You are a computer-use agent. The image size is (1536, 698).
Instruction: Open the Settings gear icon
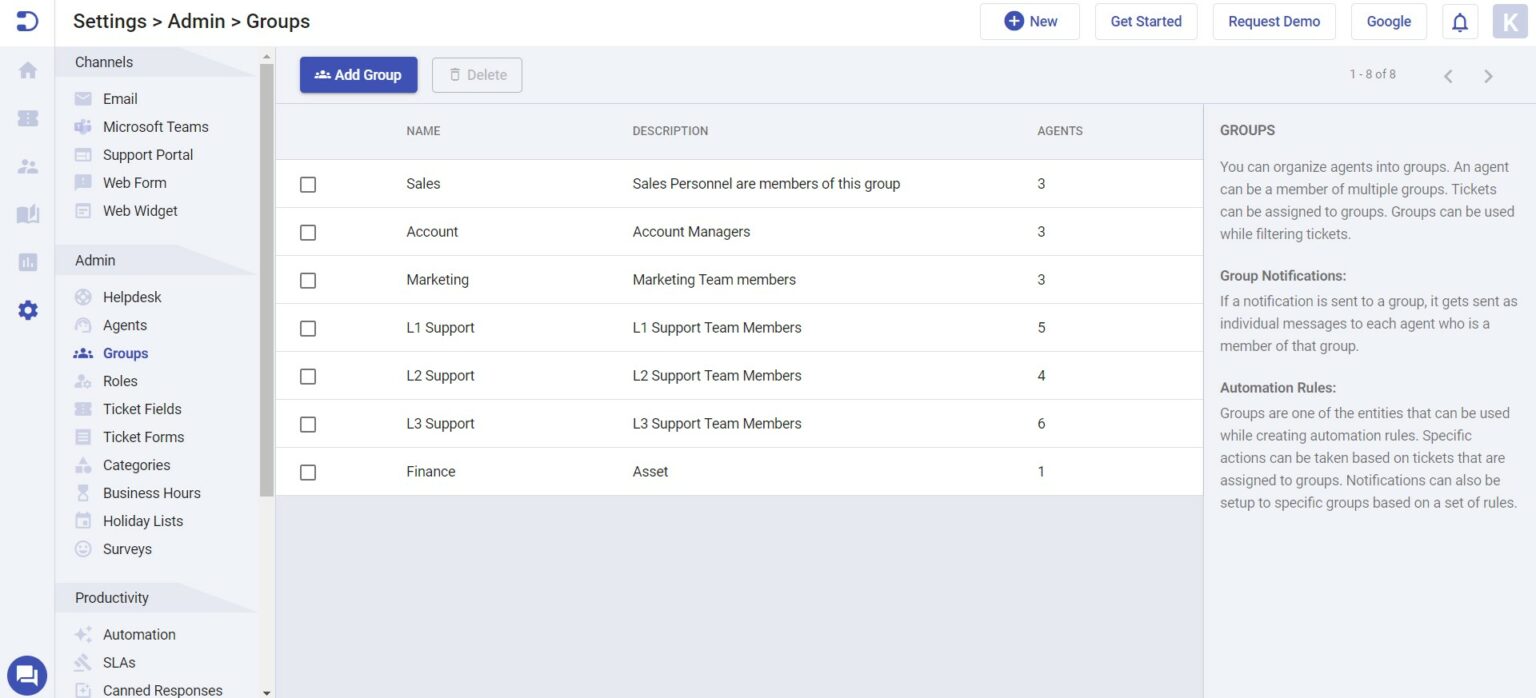point(27,310)
